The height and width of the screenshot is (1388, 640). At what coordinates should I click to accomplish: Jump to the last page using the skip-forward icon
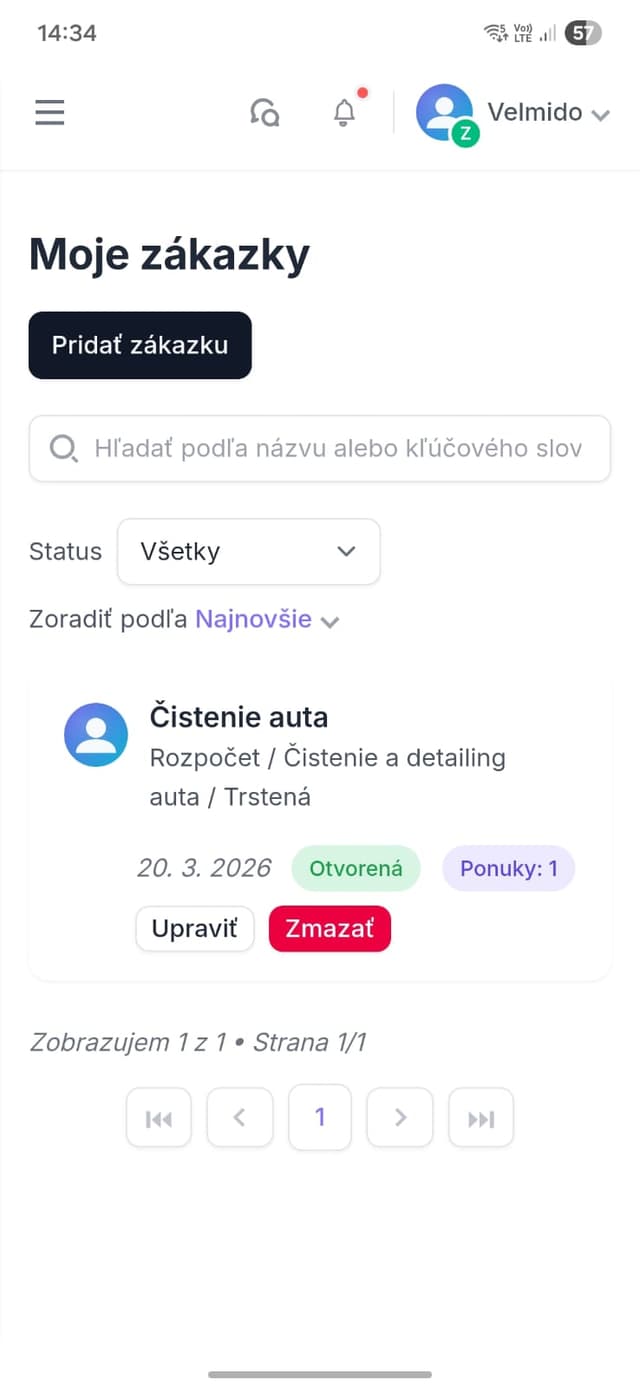[481, 1117]
